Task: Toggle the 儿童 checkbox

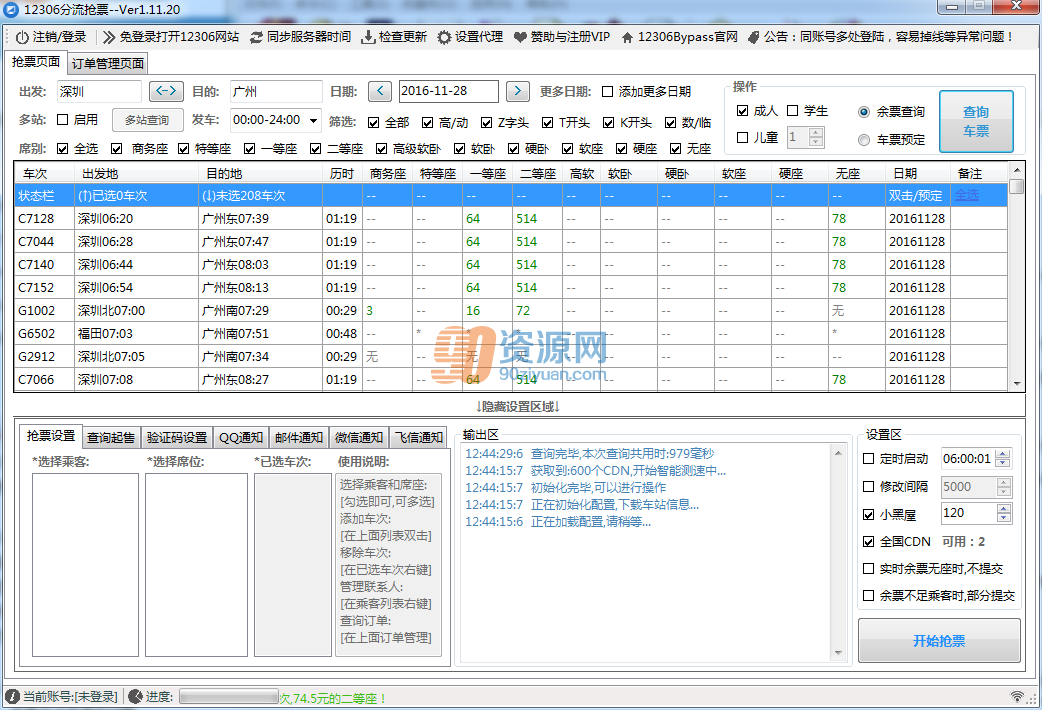Action: point(743,138)
